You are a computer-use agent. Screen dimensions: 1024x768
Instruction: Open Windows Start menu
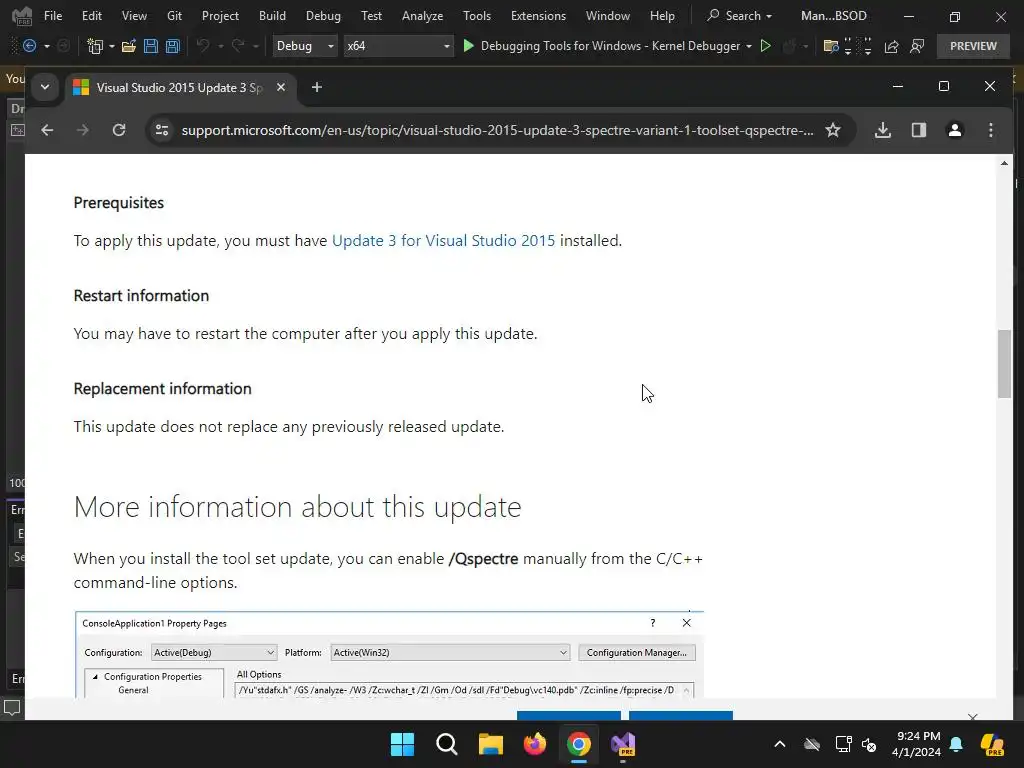click(402, 744)
